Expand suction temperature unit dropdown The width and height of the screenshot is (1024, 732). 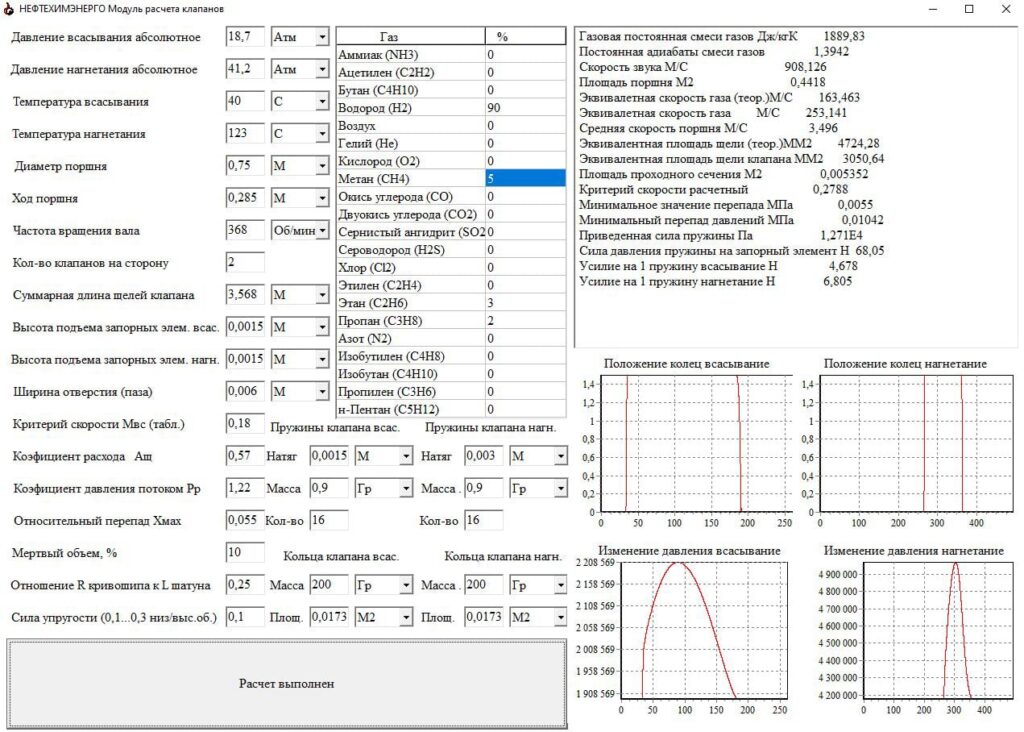pos(322,101)
